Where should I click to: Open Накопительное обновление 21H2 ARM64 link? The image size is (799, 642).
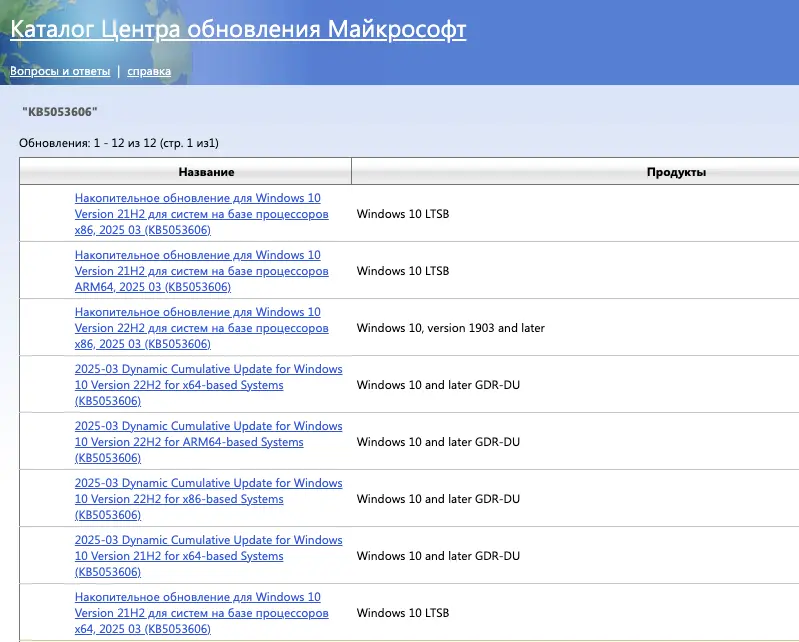tap(201, 271)
